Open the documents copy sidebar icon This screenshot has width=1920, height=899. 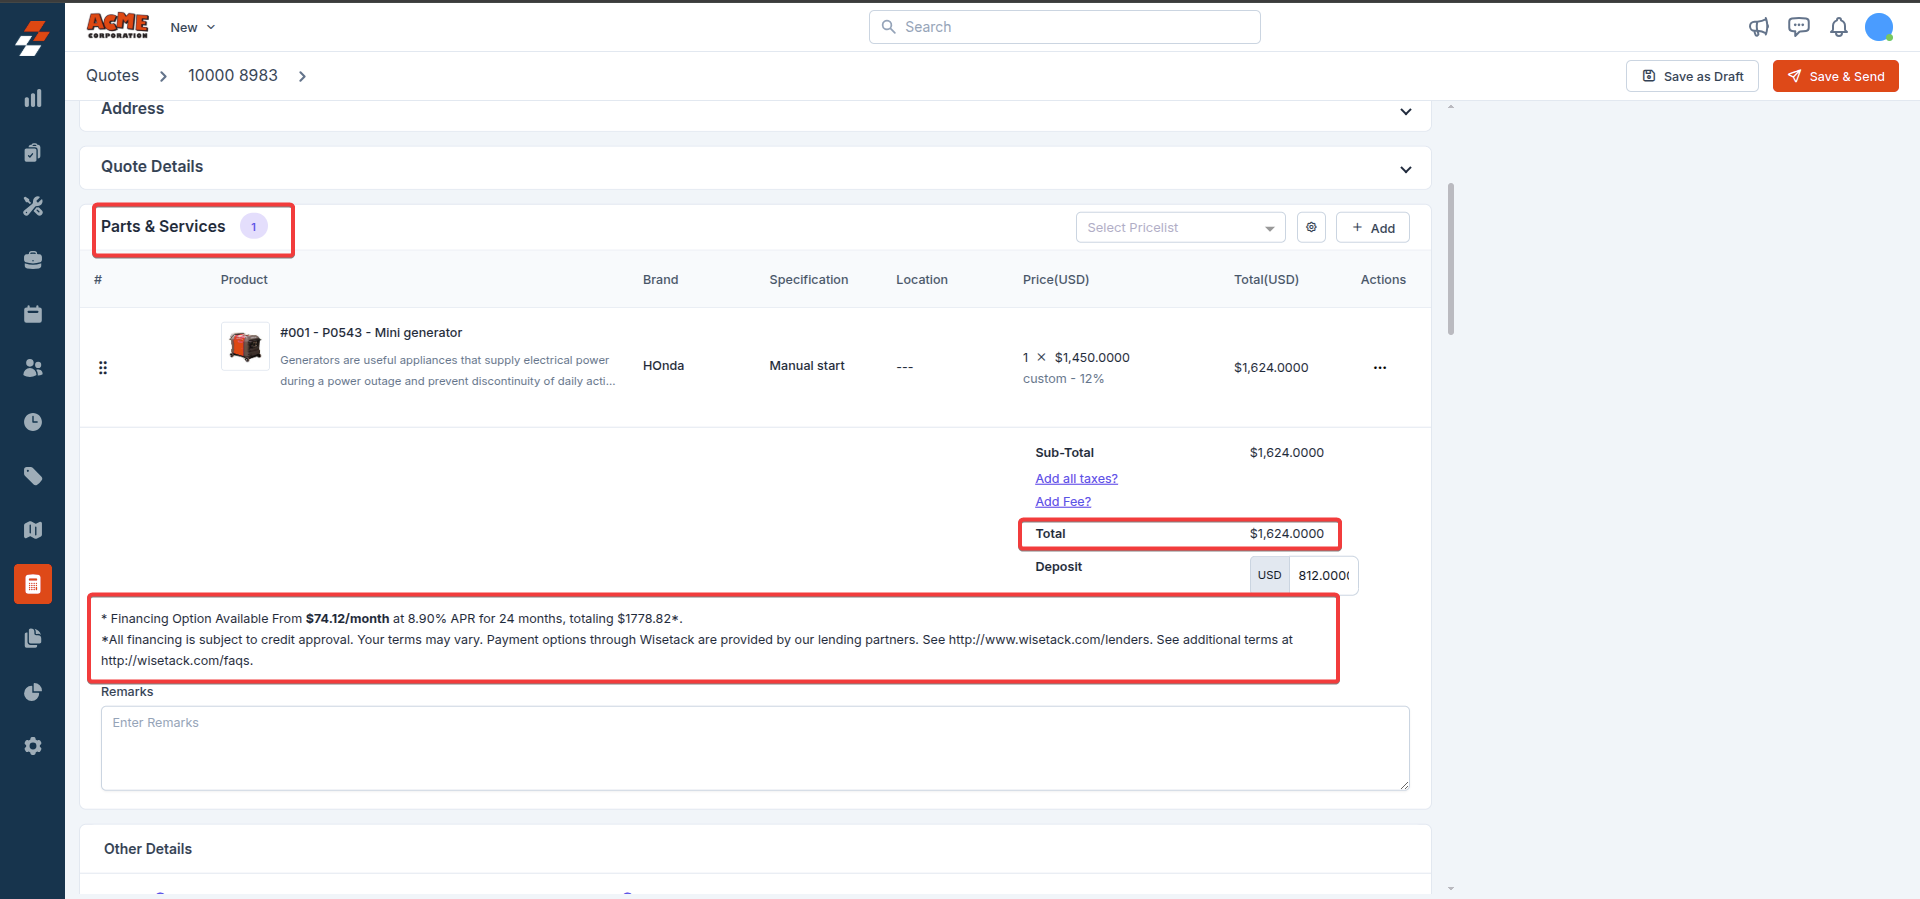coord(33,638)
